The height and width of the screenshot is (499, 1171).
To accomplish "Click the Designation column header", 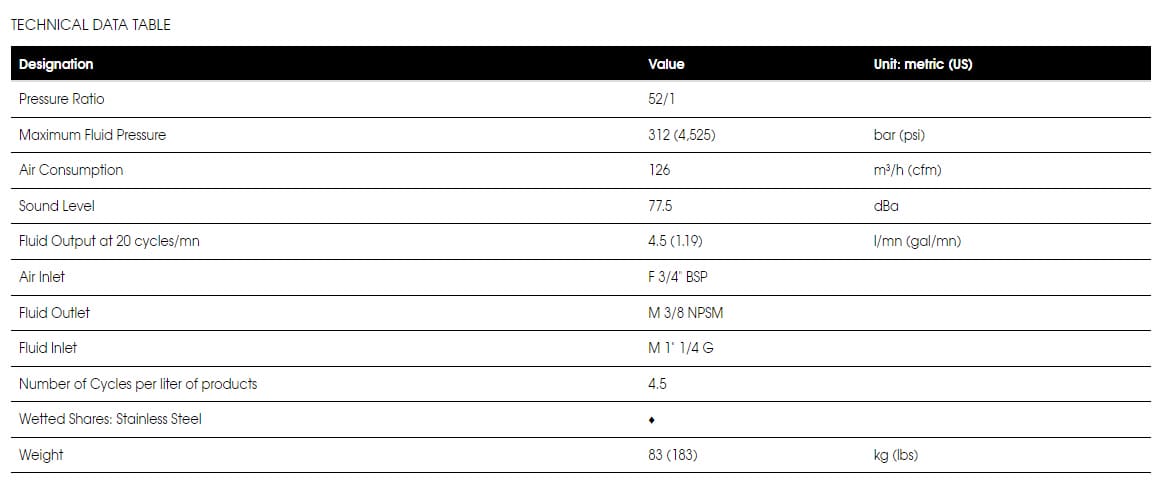I will (x=56, y=64).
